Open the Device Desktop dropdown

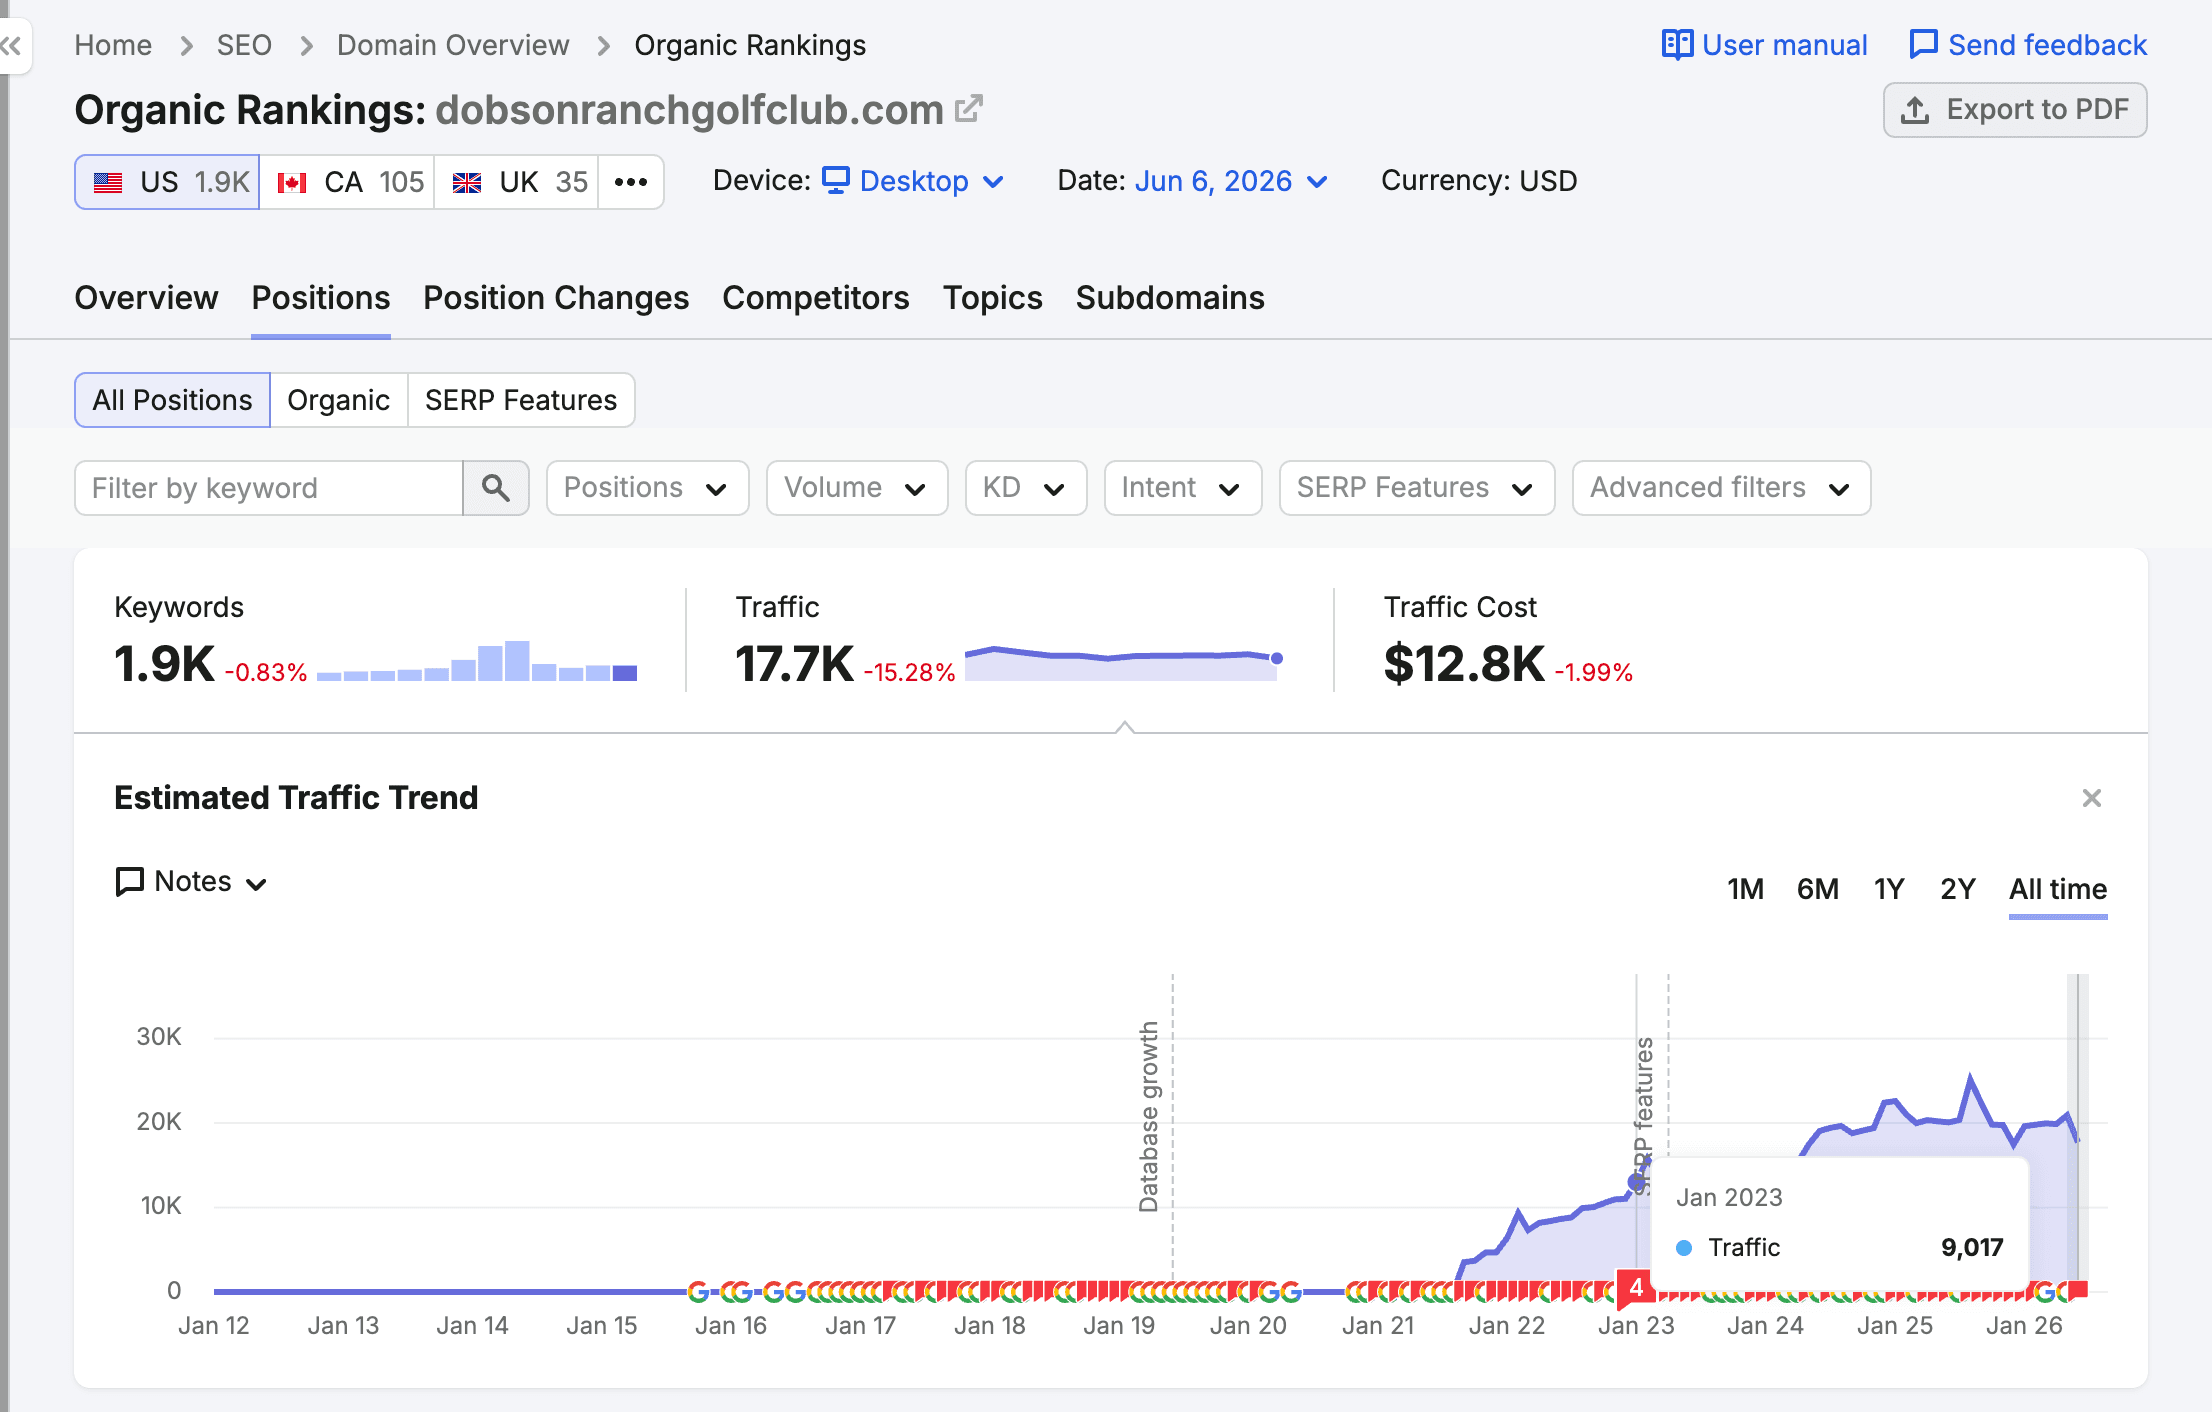[913, 181]
